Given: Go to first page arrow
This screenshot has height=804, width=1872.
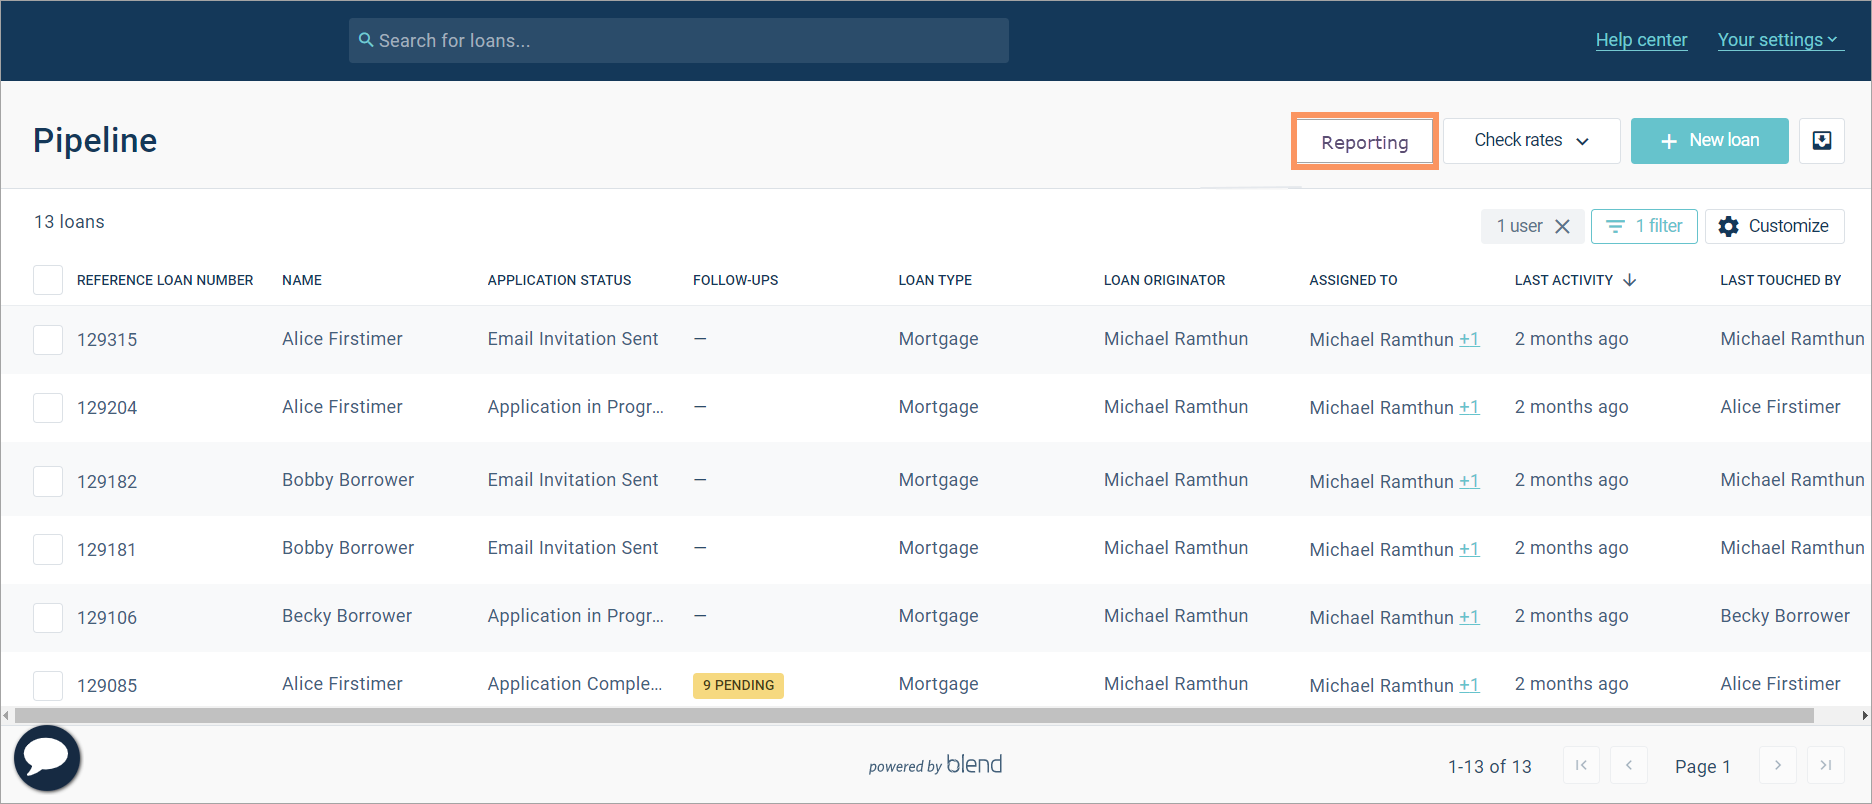Looking at the screenshot, I should point(1581,765).
